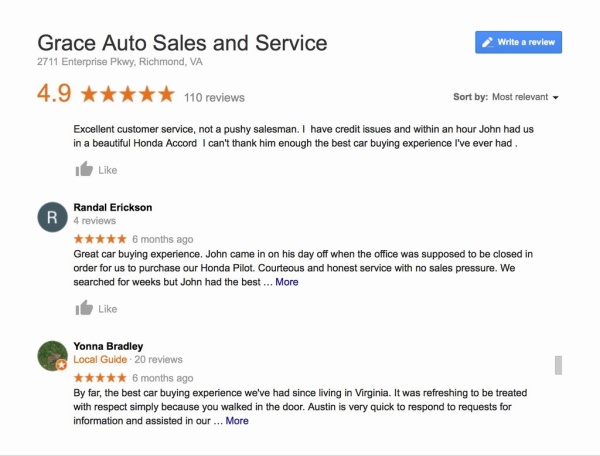Click the reviews scrollbar thumb
The width and height of the screenshot is (600, 456).
pyautogui.click(x=558, y=365)
